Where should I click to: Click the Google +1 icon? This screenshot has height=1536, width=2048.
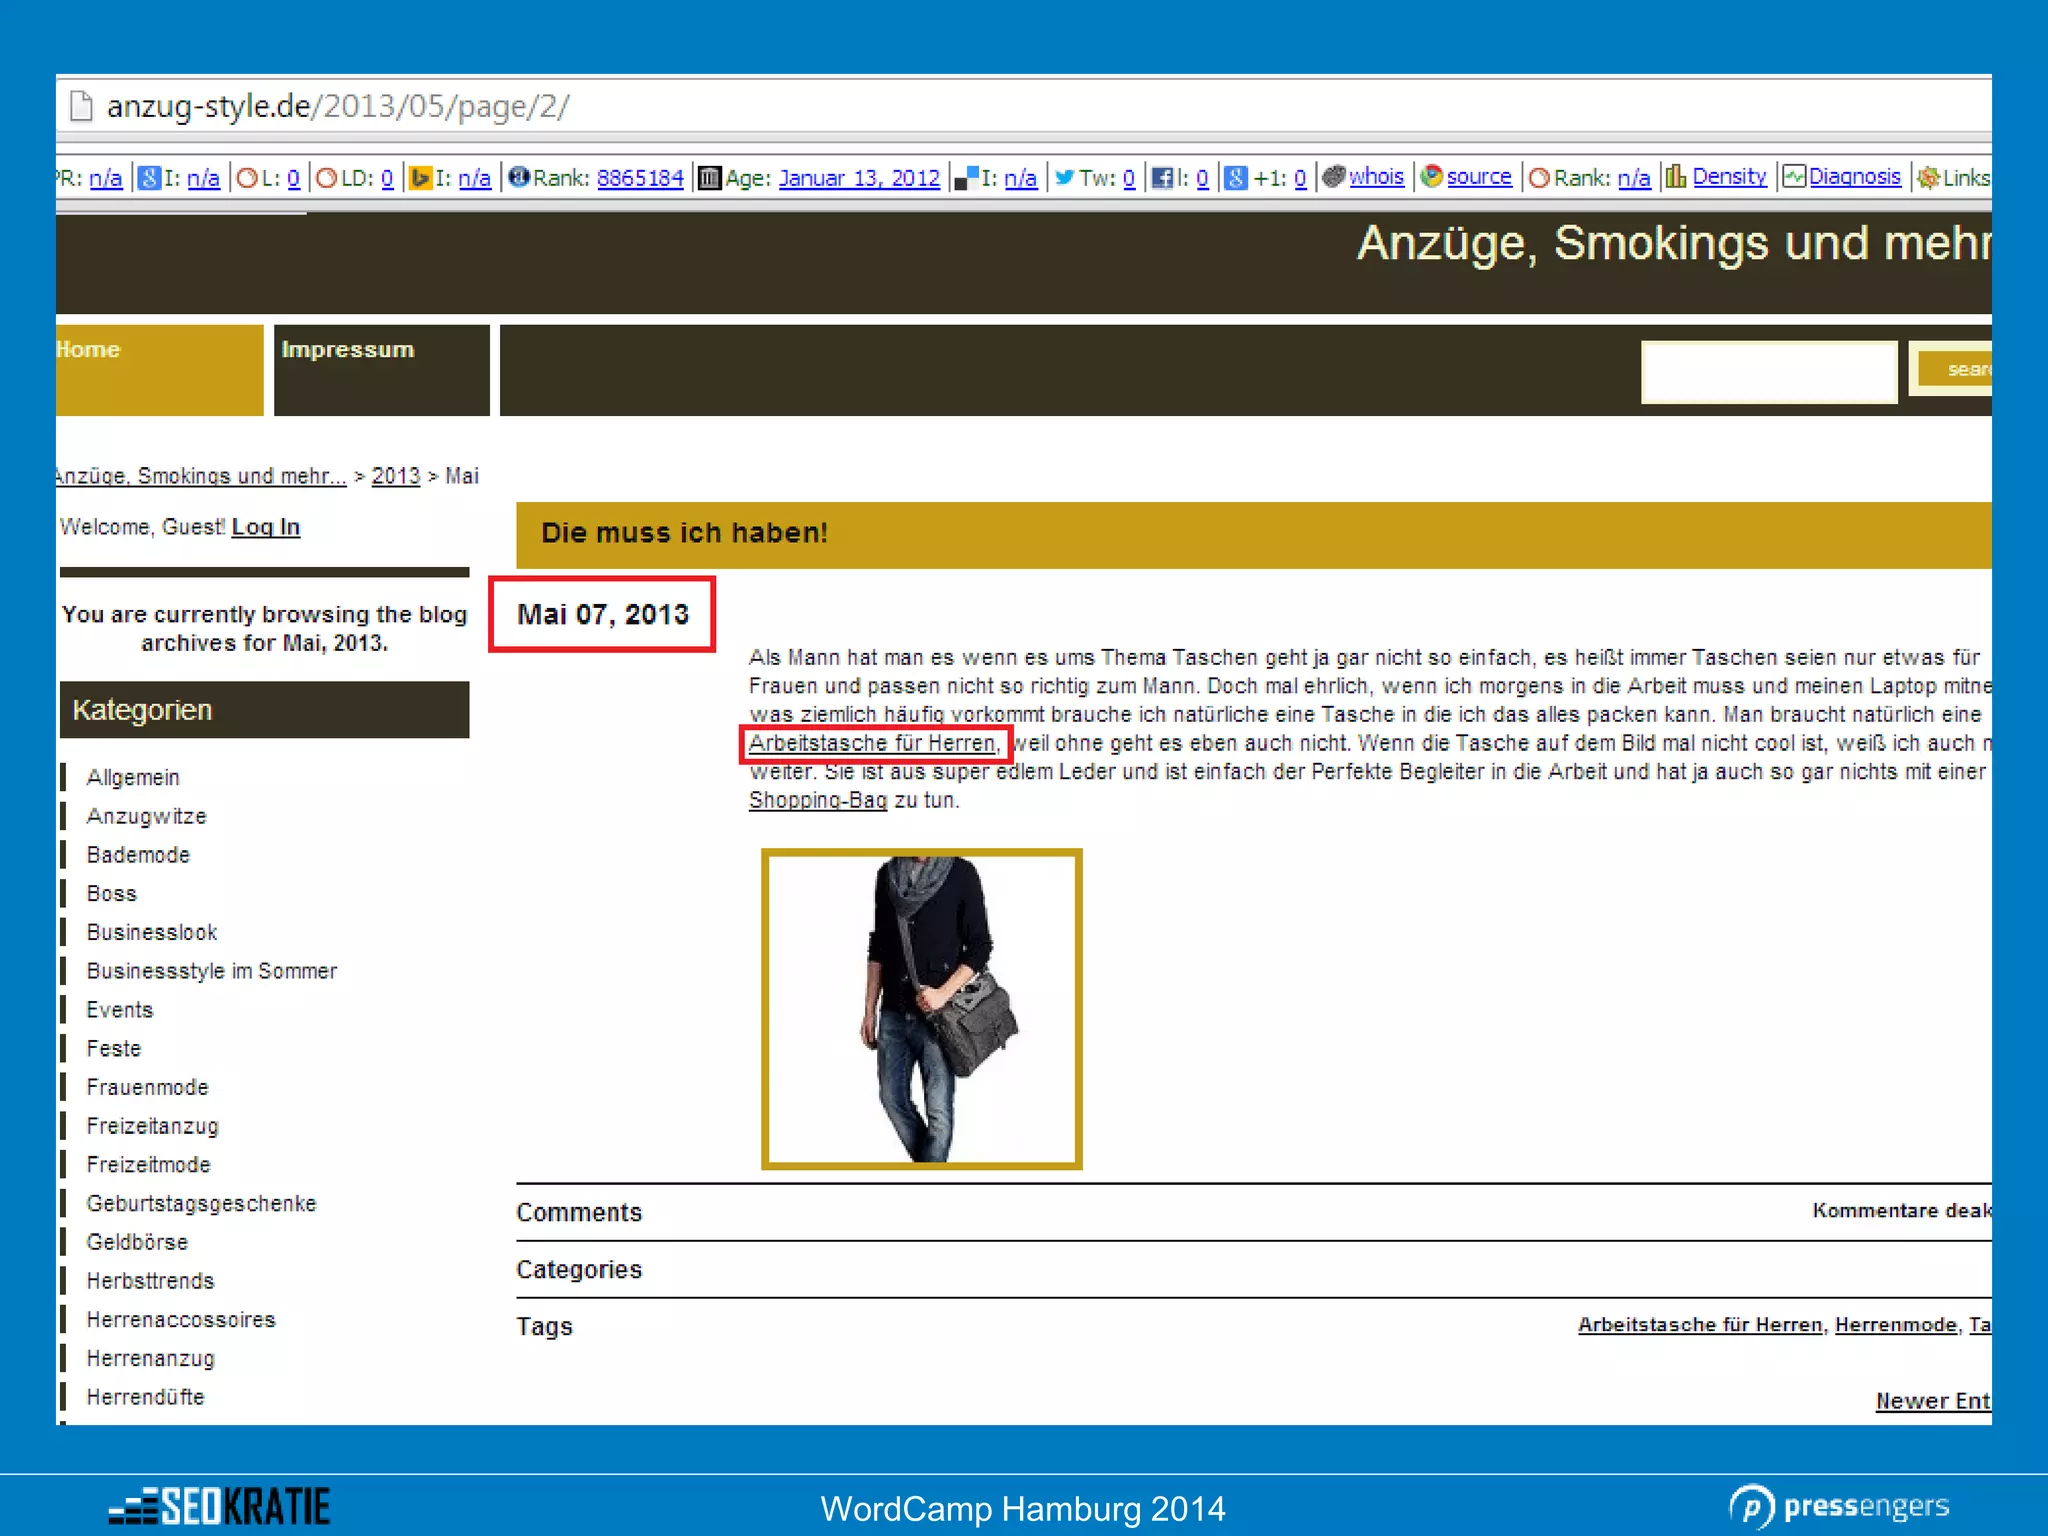[x=1236, y=178]
